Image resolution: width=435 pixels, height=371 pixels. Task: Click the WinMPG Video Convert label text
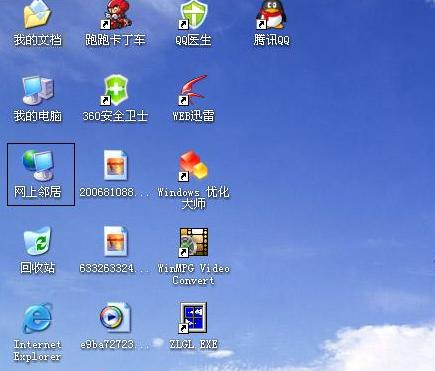pyautogui.click(x=193, y=274)
